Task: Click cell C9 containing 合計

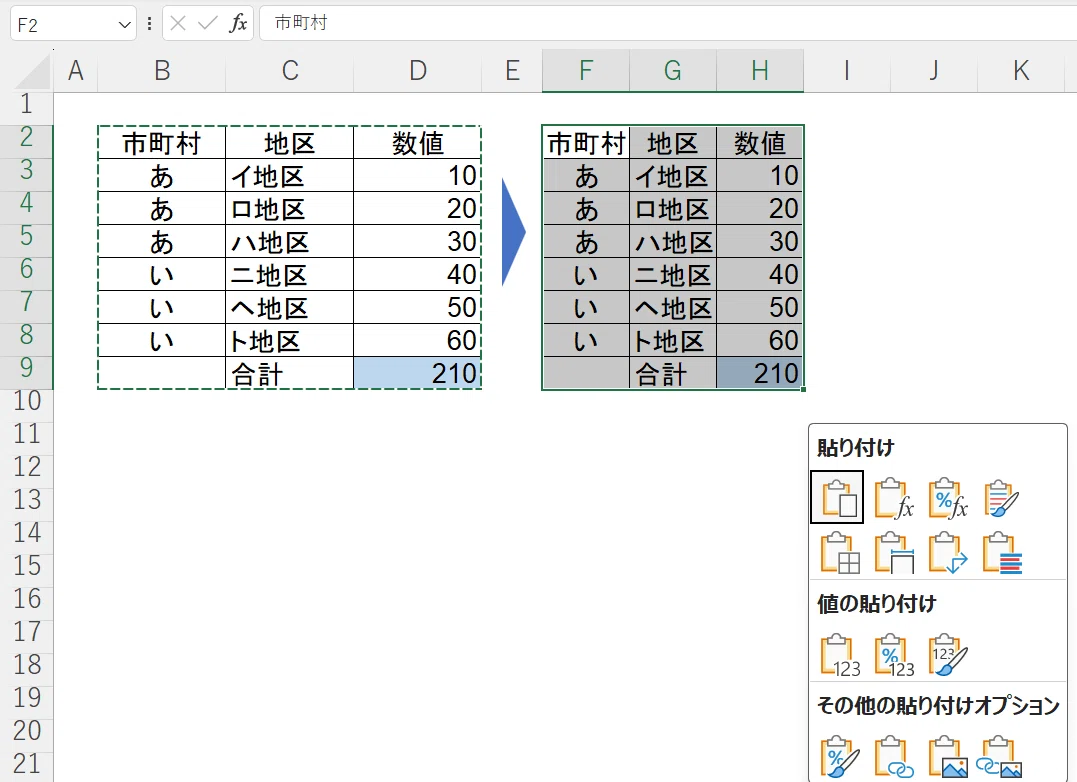Action: click(x=290, y=373)
